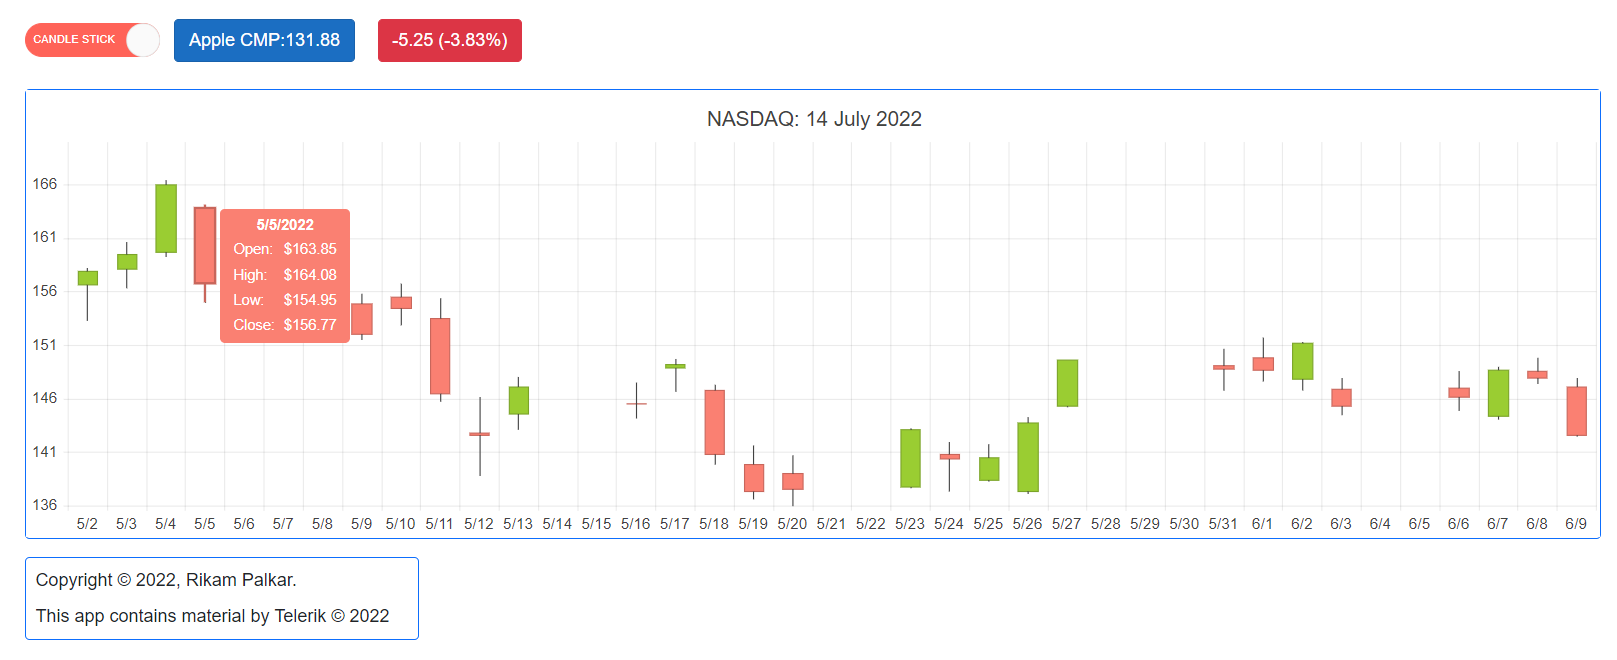Click the green candle for 6/7
This screenshot has width=1617, height=660.
[x=1498, y=393]
